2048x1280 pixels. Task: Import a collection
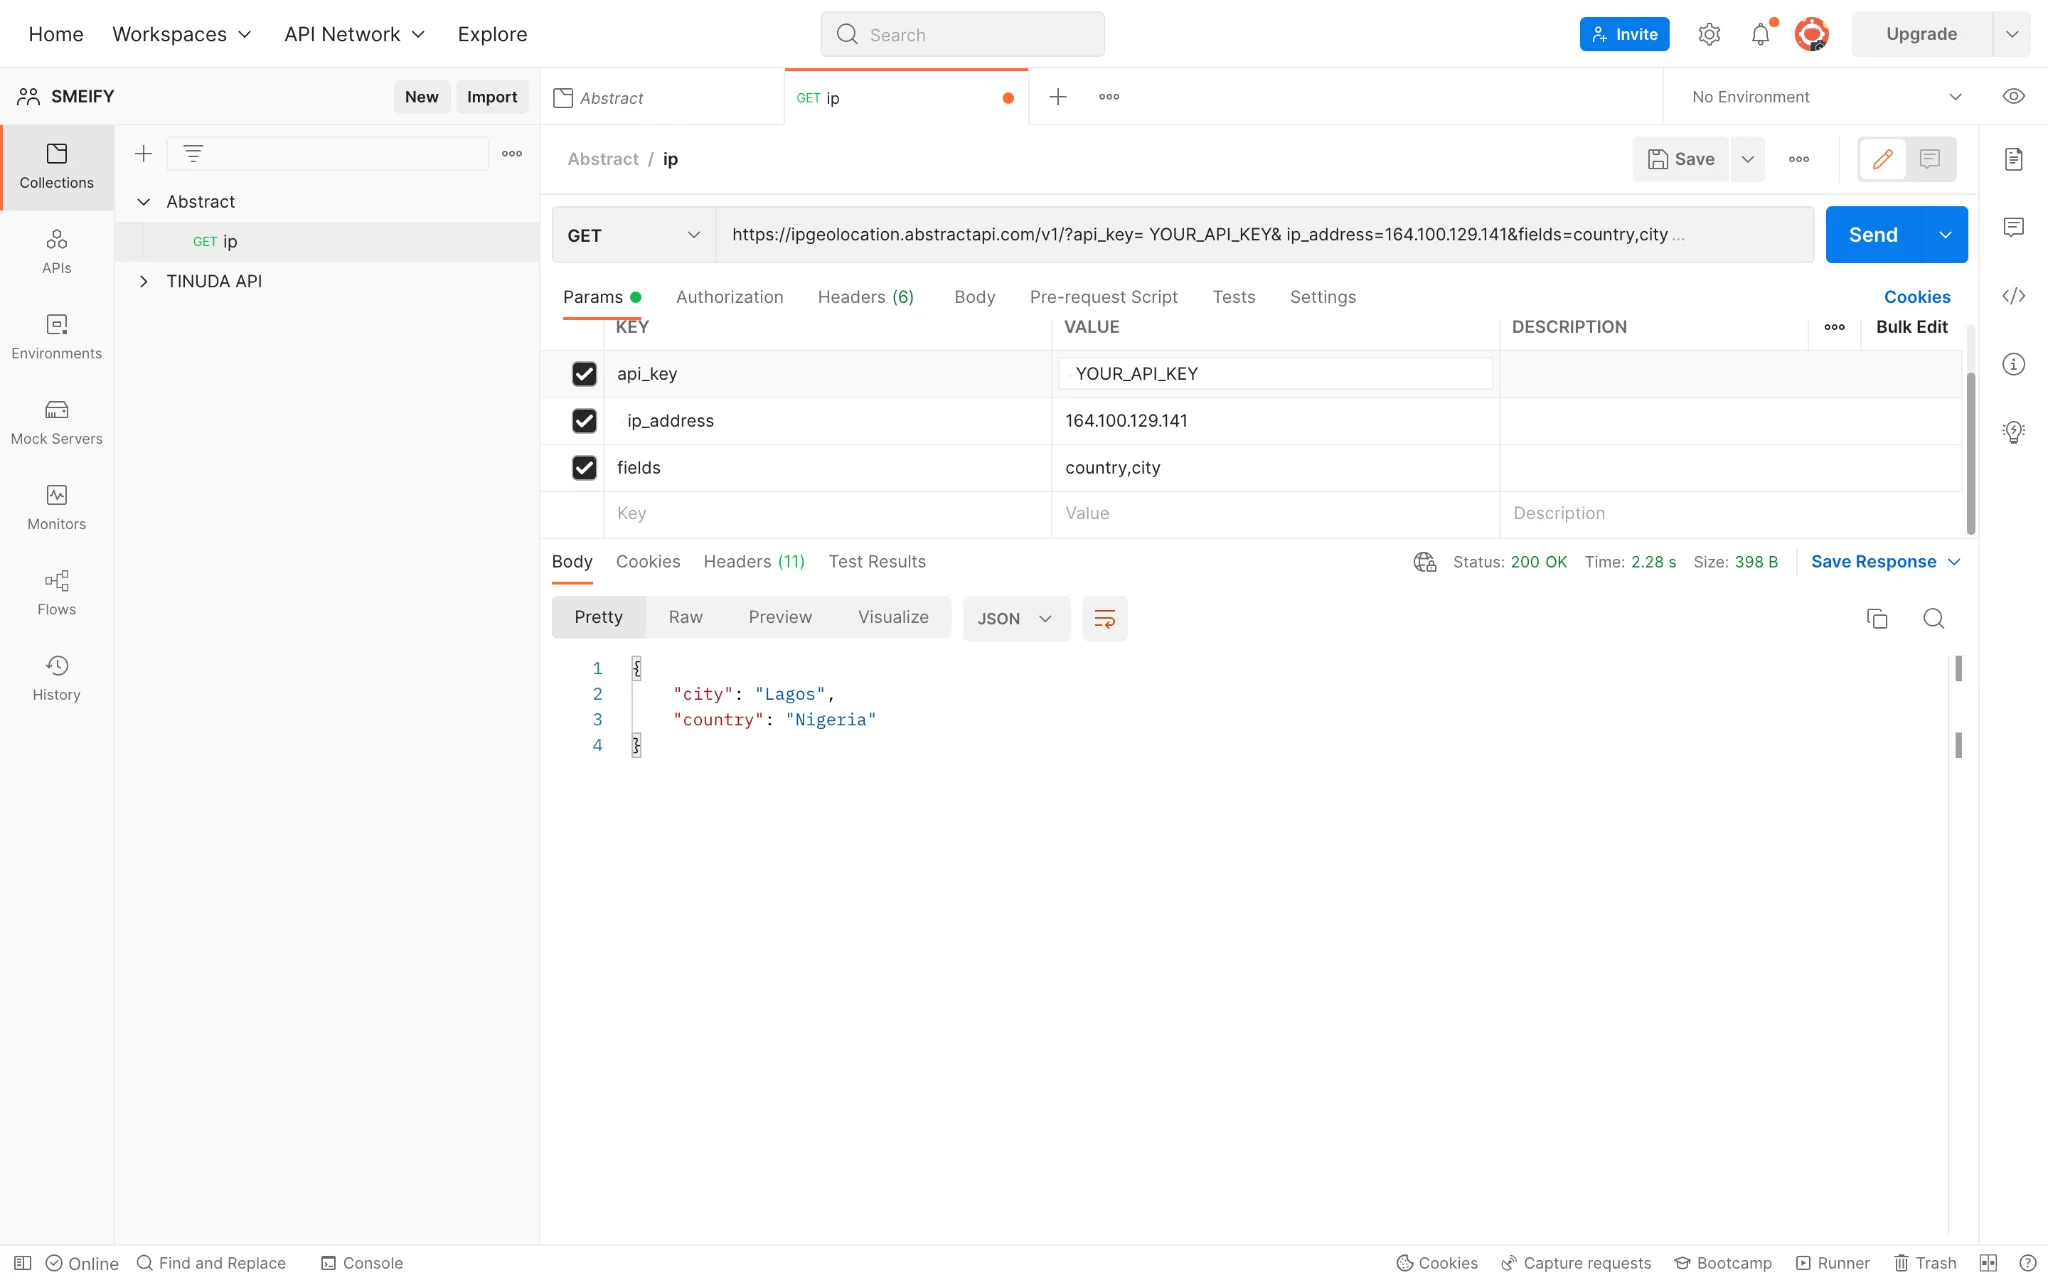pyautogui.click(x=491, y=96)
